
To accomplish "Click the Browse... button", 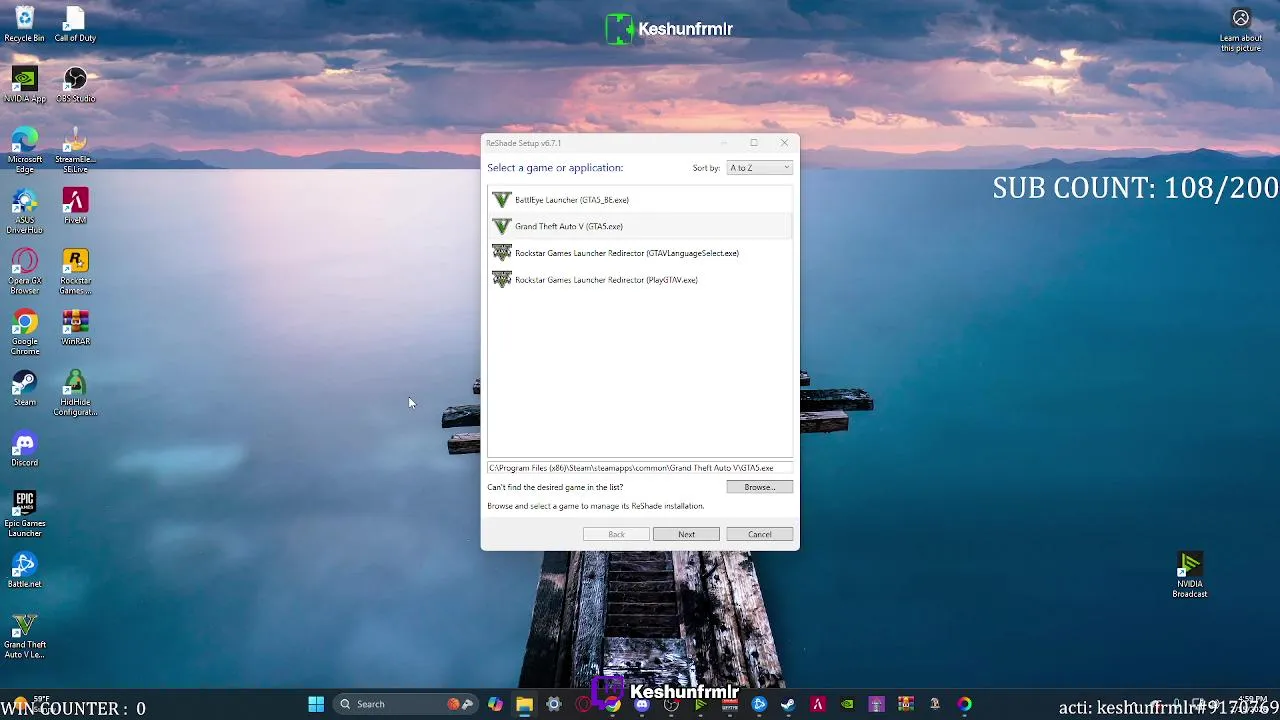I will (x=759, y=487).
